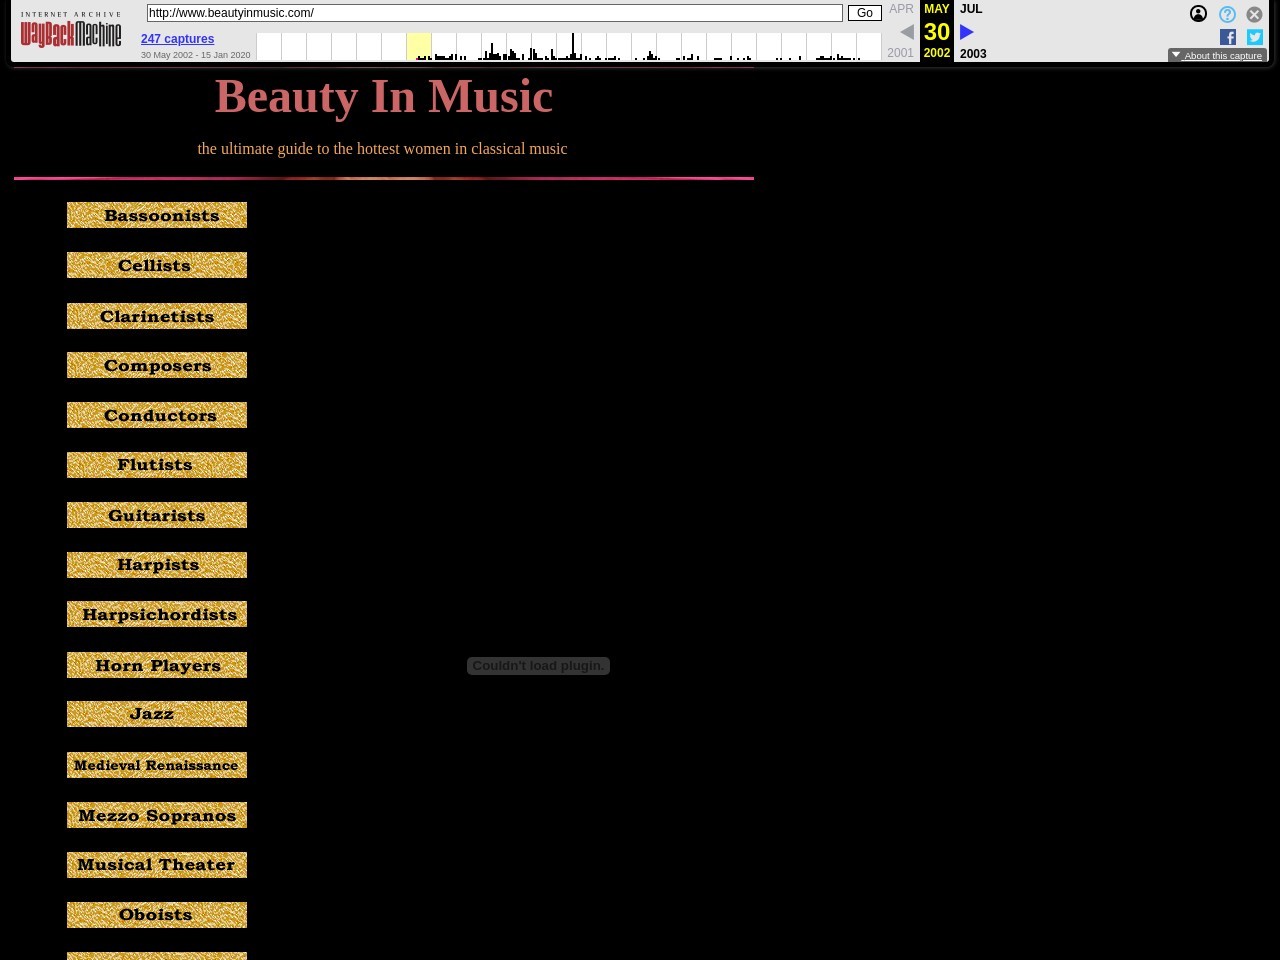The width and height of the screenshot is (1280, 960).
Task: Click the URL input field
Action: coord(494,13)
